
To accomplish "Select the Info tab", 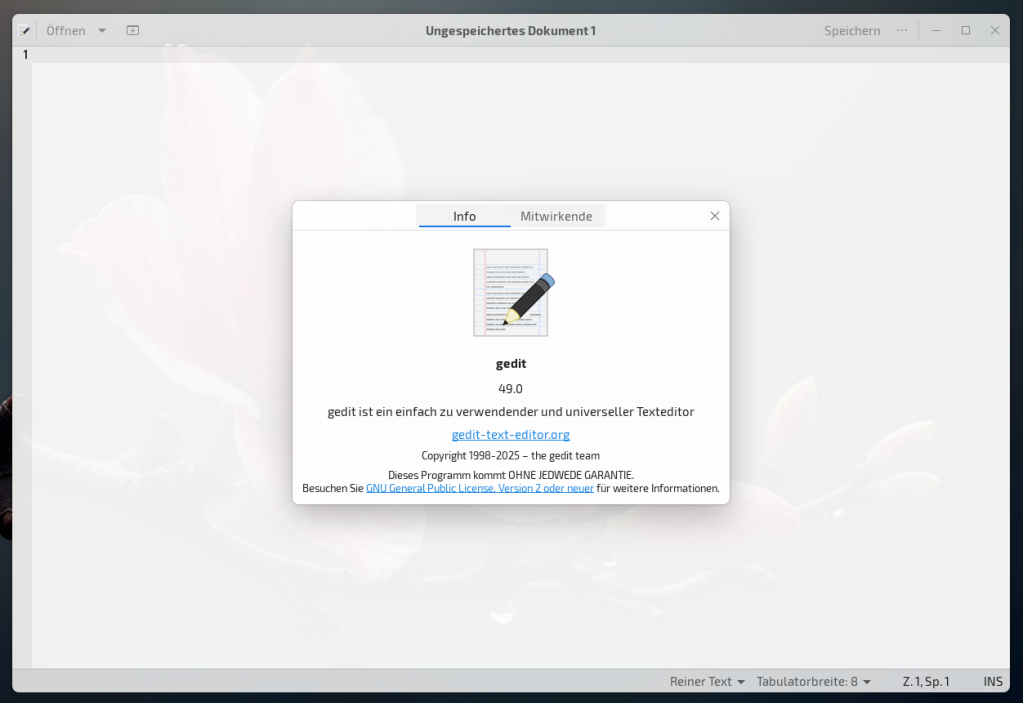I will [464, 216].
